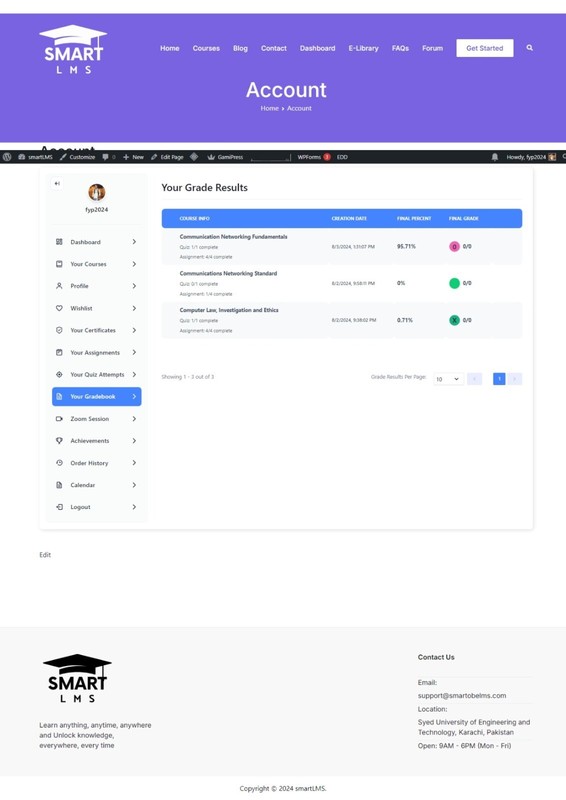This screenshot has height=800, width=566.
Task: Collapse the account sidebar arrow icon
Action: [x=57, y=183]
